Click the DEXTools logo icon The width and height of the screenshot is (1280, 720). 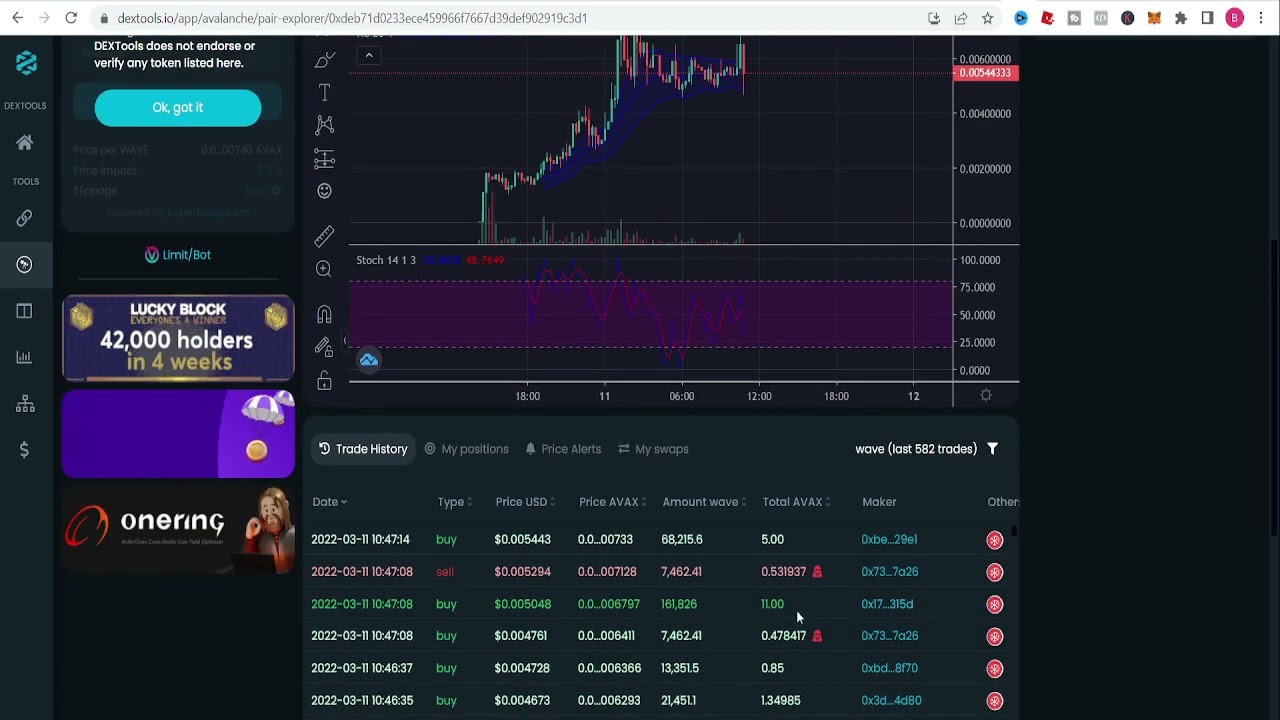tap(26, 63)
